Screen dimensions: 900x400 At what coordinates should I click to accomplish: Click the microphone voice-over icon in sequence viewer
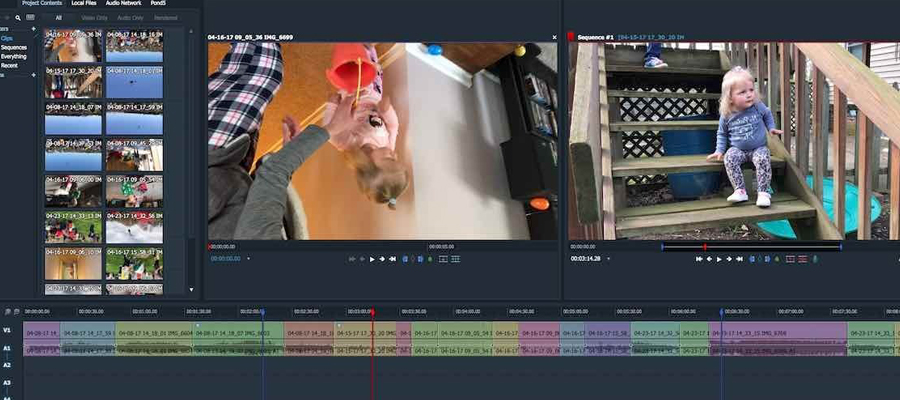(815, 259)
